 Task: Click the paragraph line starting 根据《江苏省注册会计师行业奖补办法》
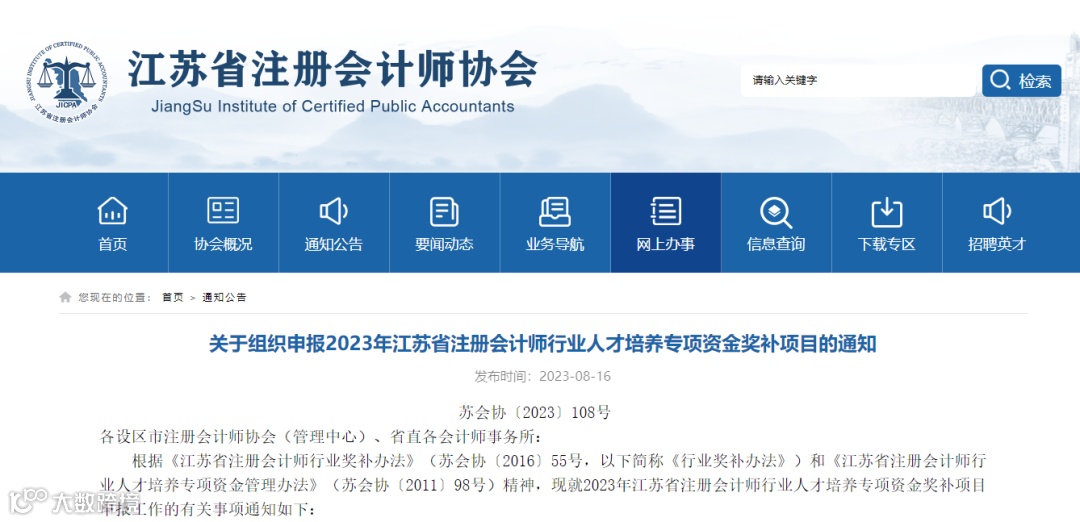[x=560, y=460]
